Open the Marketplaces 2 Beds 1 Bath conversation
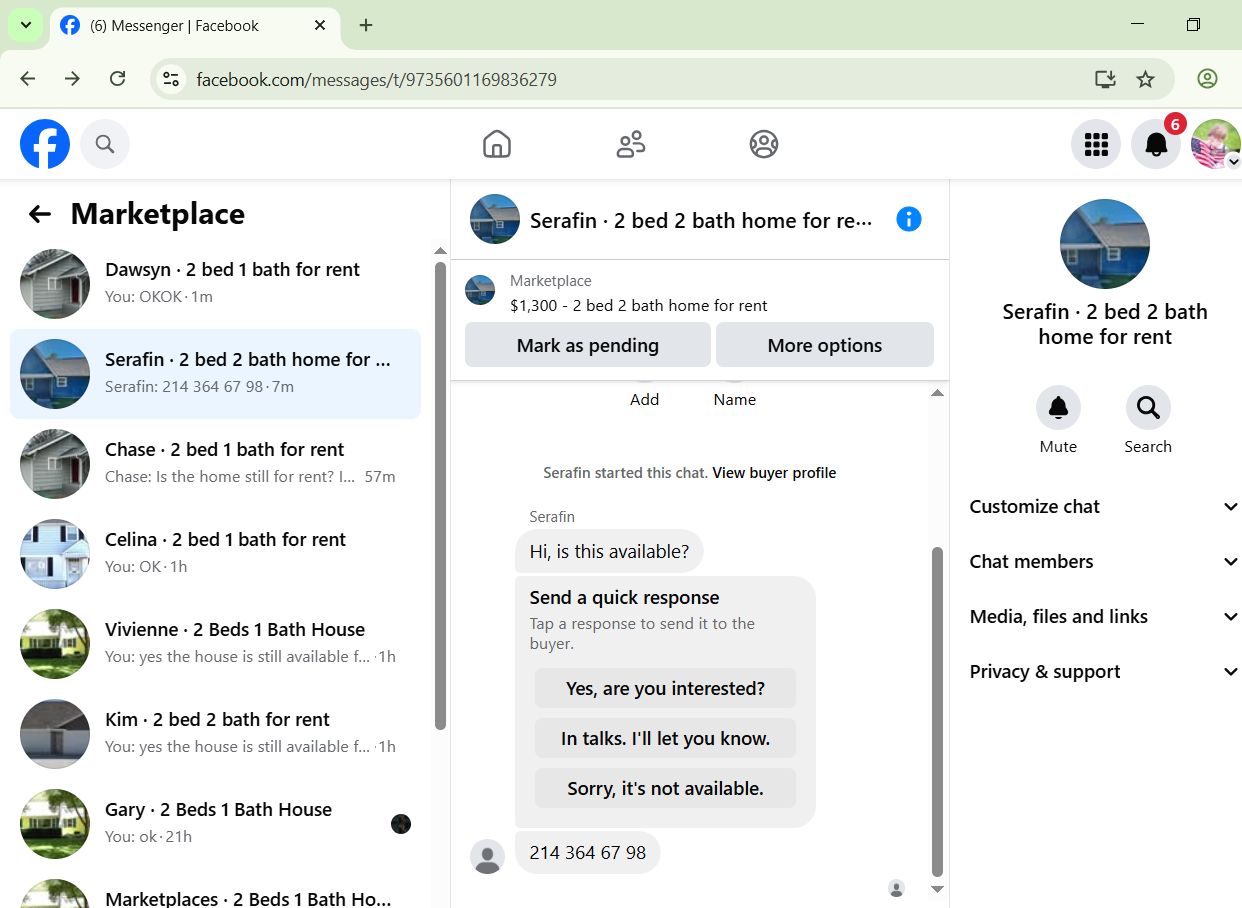This screenshot has height=908, width=1242. 215,891
